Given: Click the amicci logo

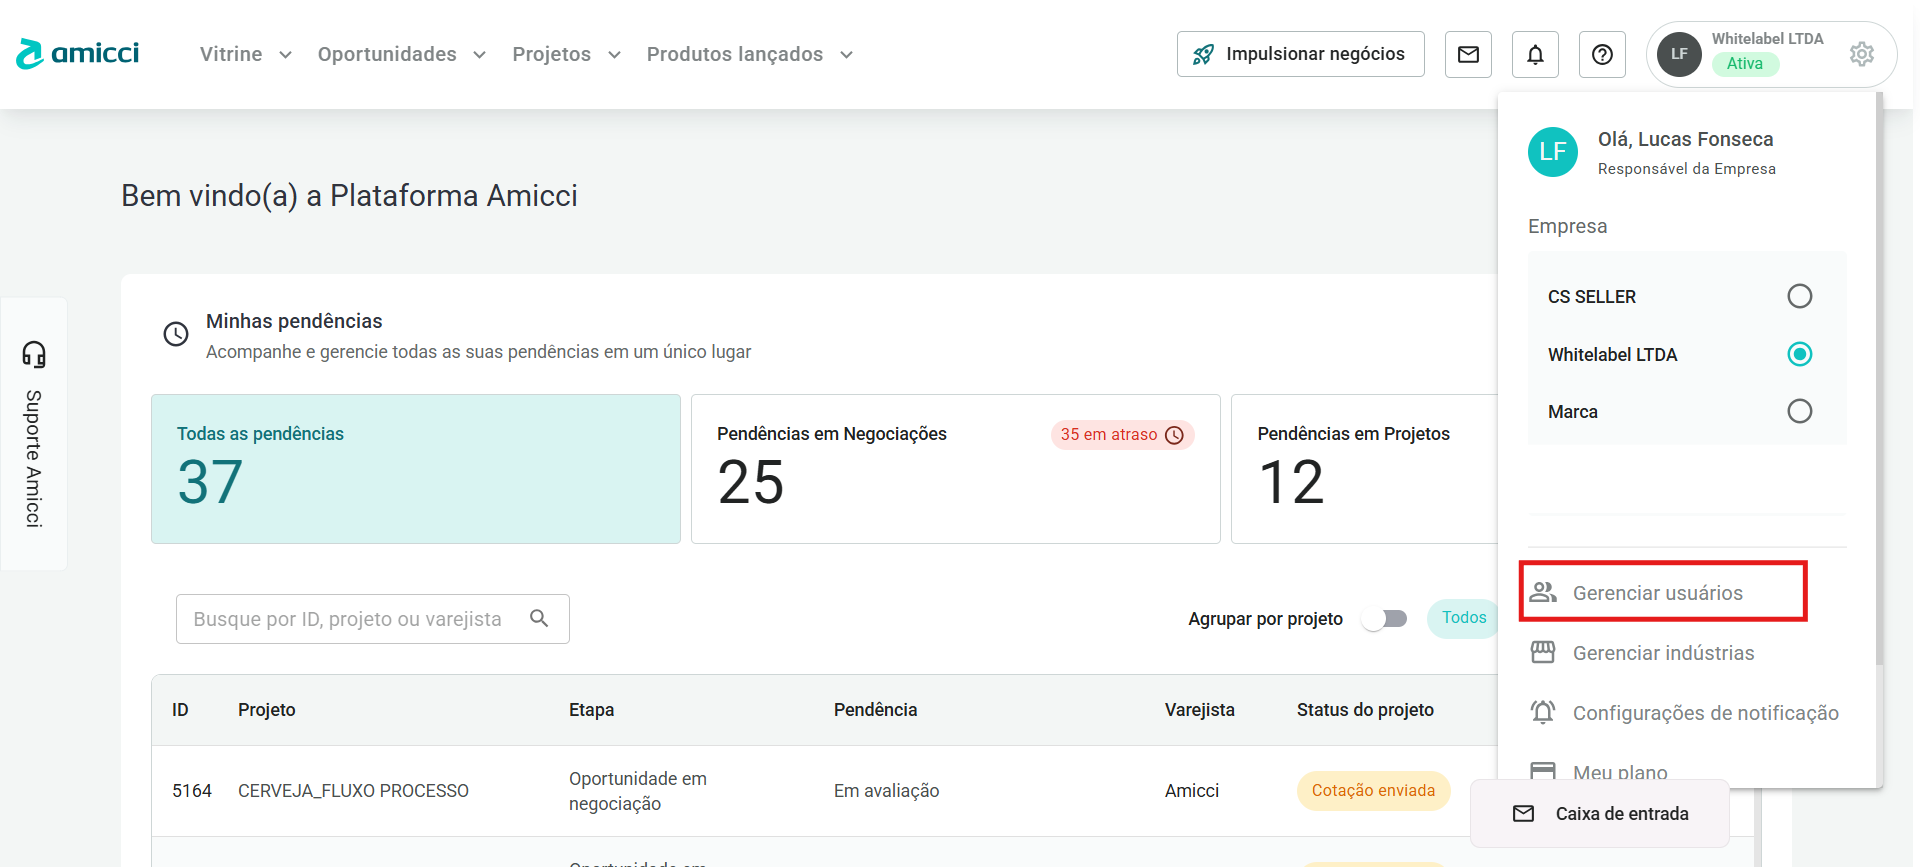Looking at the screenshot, I should [x=78, y=54].
